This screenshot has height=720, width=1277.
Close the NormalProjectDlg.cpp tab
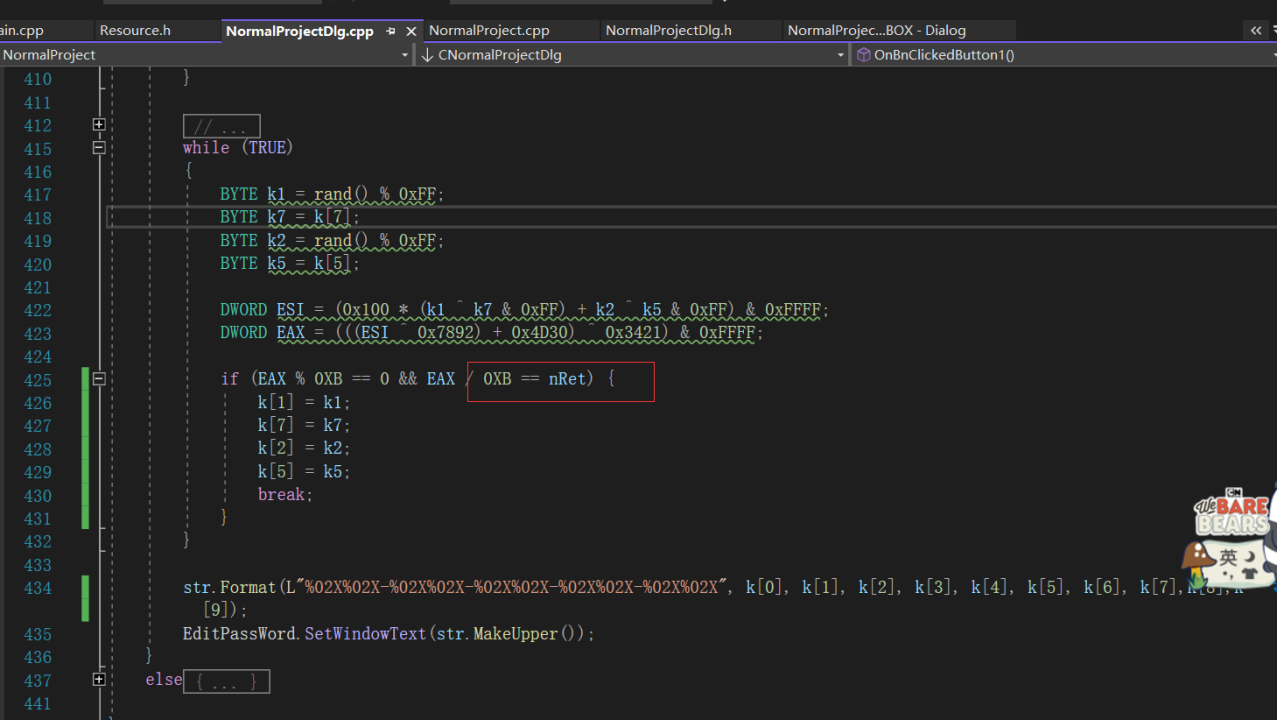(411, 31)
